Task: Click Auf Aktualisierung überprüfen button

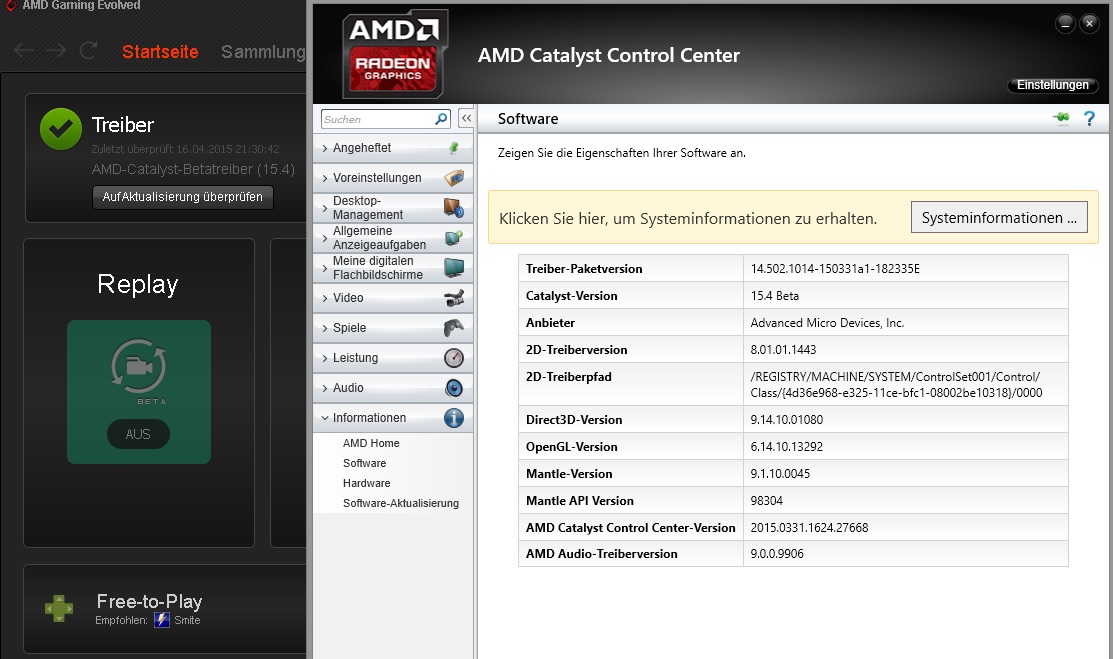Action: pos(182,197)
